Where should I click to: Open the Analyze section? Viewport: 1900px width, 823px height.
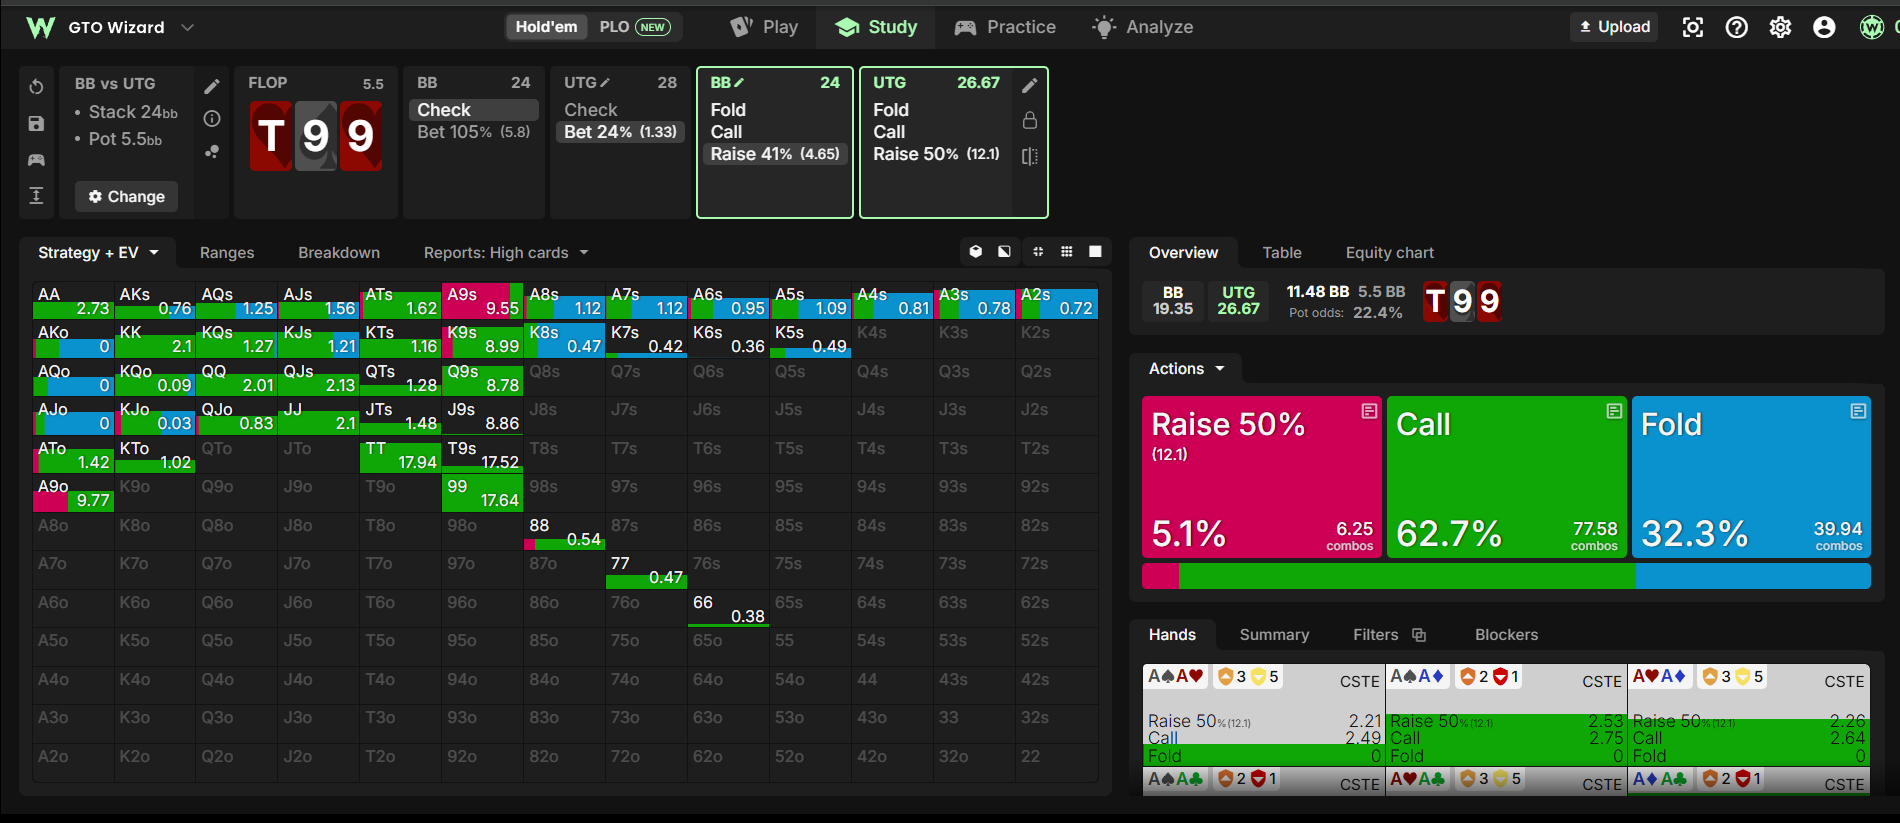pos(1142,27)
